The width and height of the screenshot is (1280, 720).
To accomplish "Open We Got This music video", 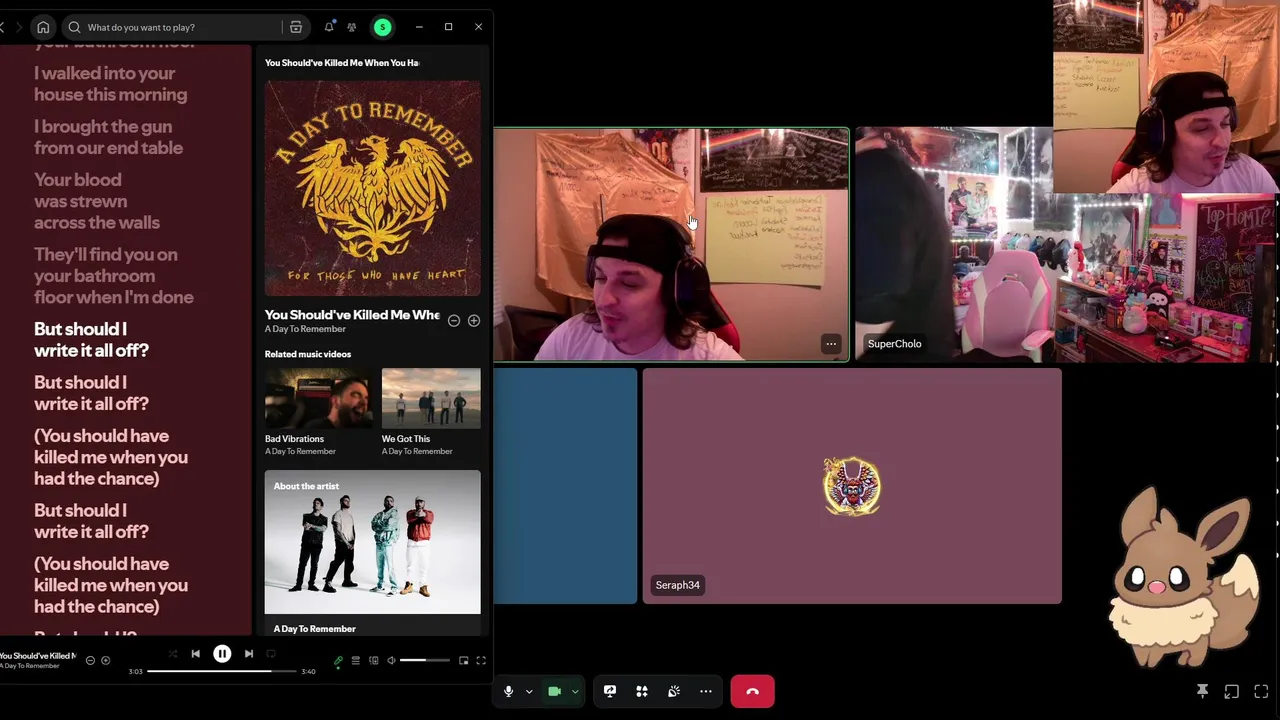I will pos(431,398).
